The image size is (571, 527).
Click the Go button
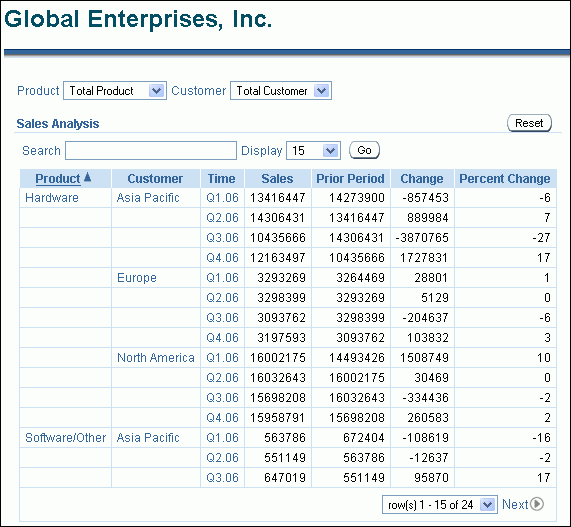pos(364,150)
